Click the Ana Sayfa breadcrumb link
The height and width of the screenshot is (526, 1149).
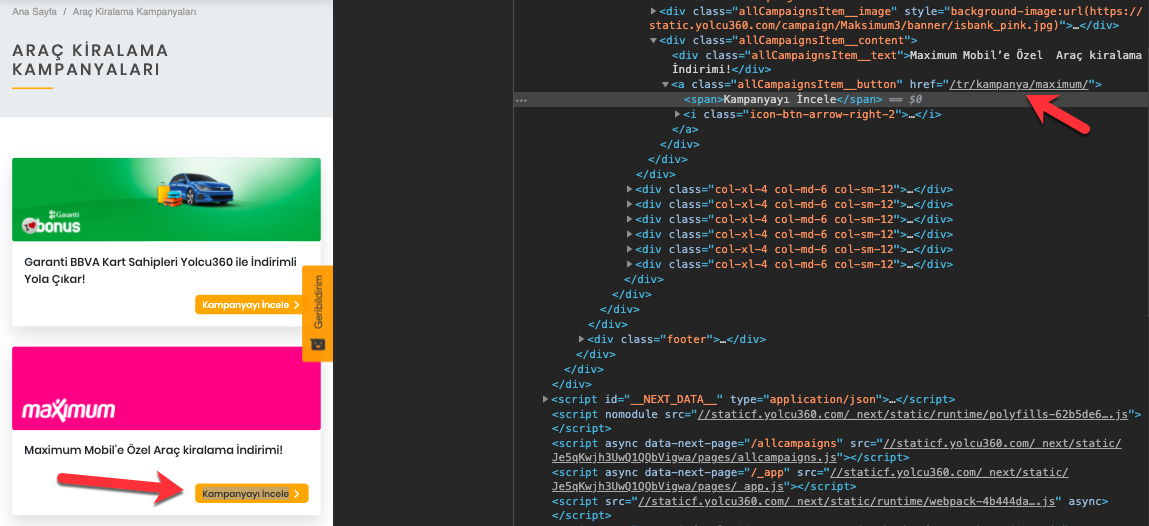click(x=34, y=12)
